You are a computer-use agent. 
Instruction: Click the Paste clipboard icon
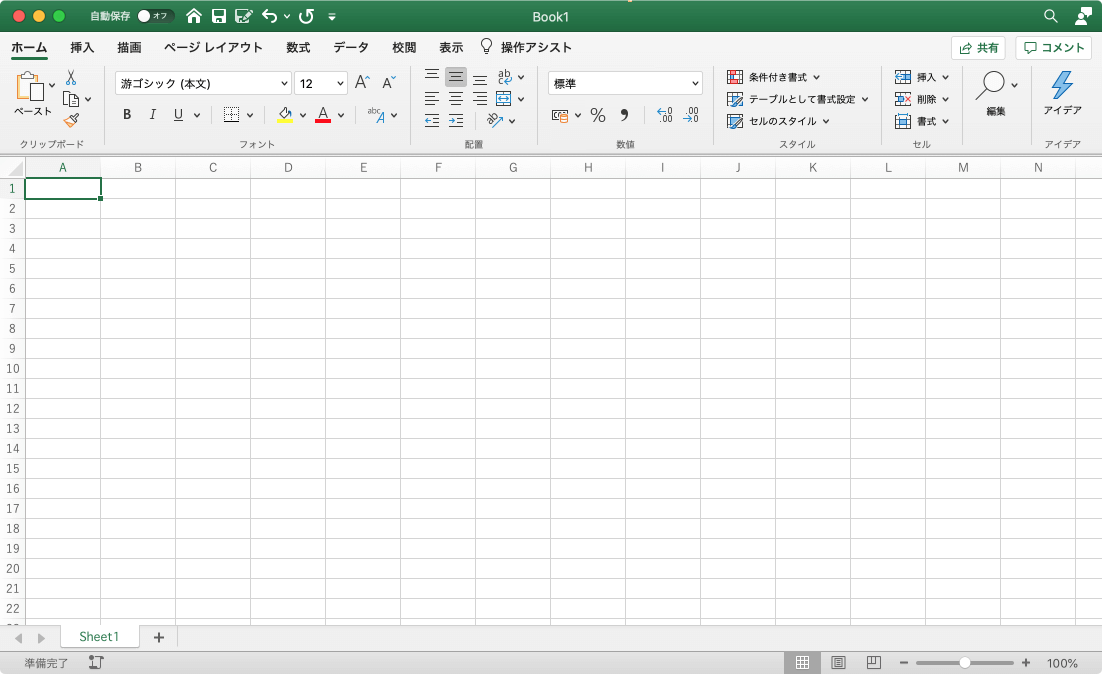(30, 86)
